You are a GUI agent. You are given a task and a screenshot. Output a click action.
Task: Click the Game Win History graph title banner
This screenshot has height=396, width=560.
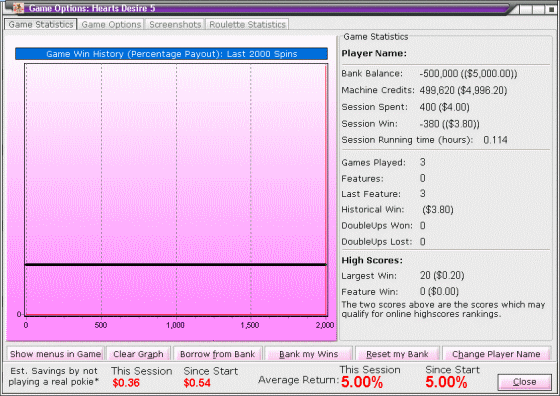tap(171, 54)
